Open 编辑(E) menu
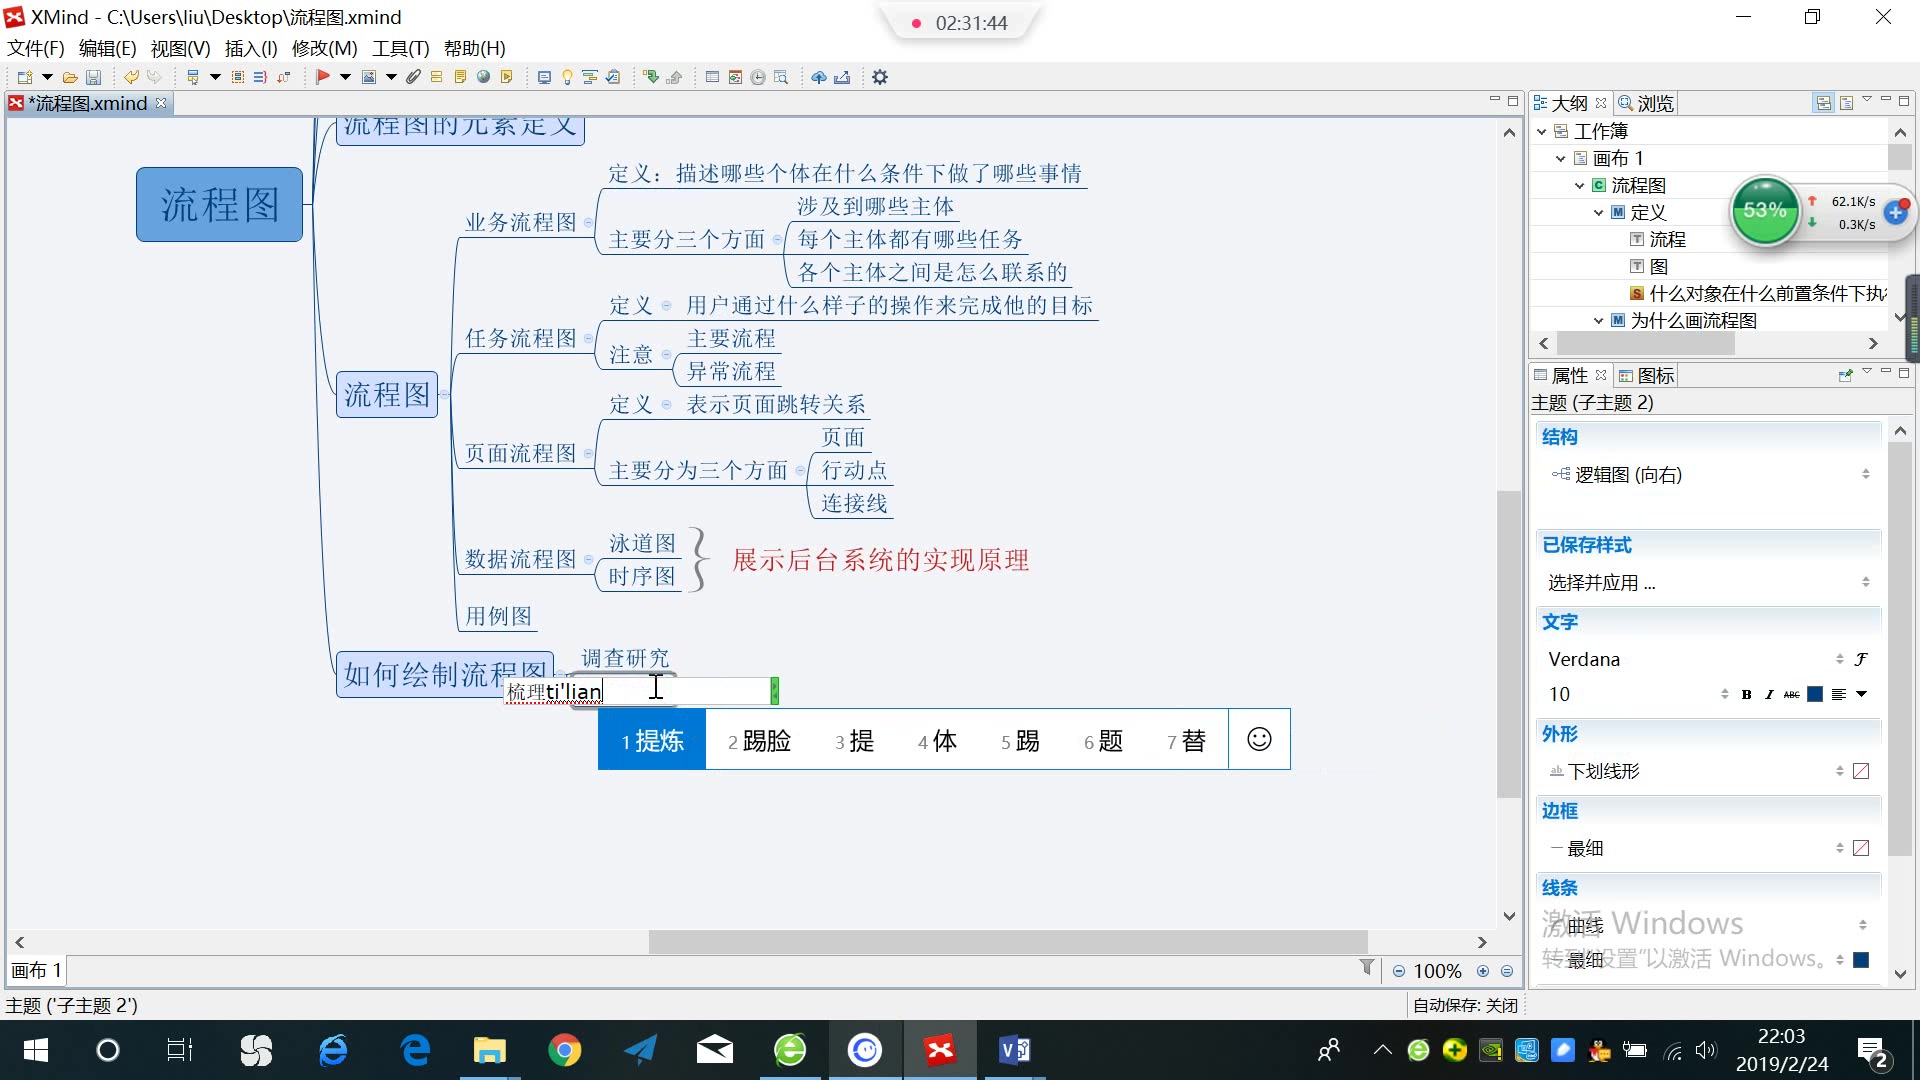 107,48
